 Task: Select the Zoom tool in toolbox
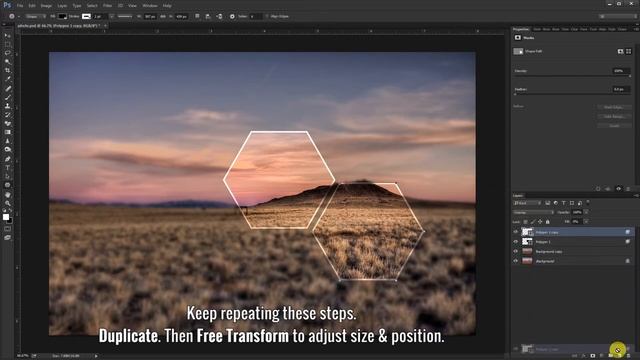[7, 203]
